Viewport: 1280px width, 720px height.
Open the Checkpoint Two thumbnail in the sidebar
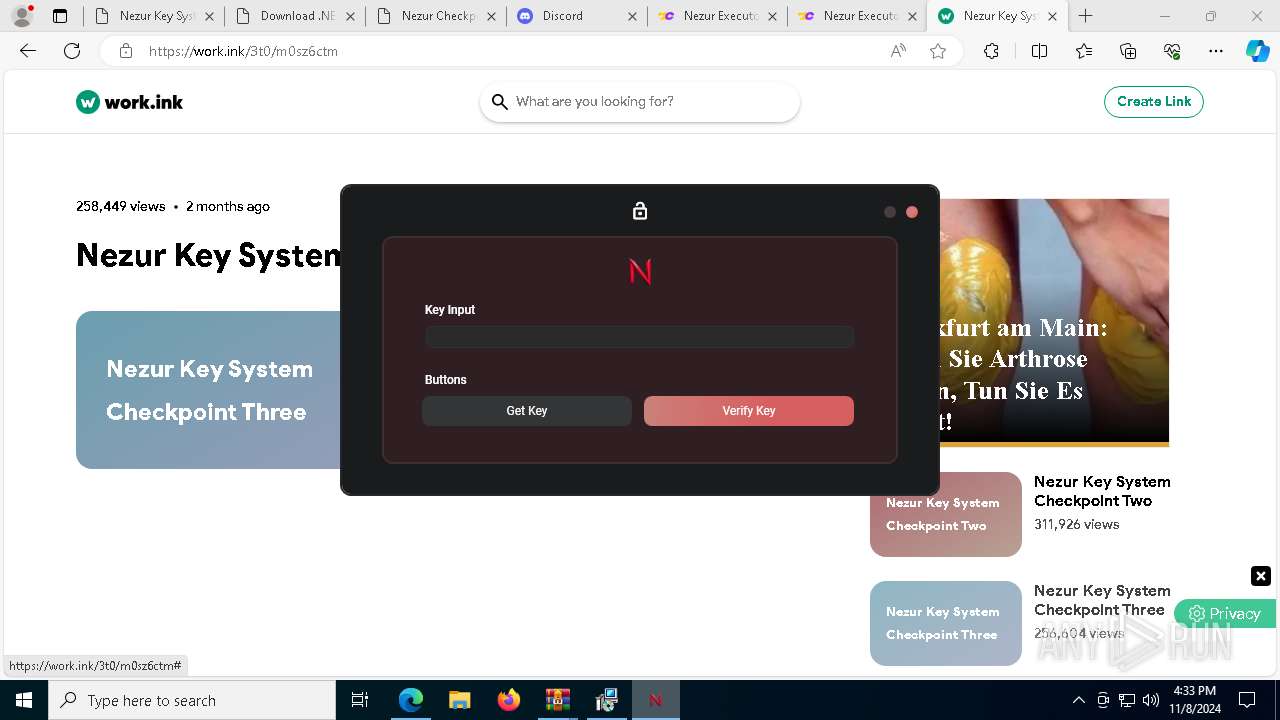[x=946, y=514]
